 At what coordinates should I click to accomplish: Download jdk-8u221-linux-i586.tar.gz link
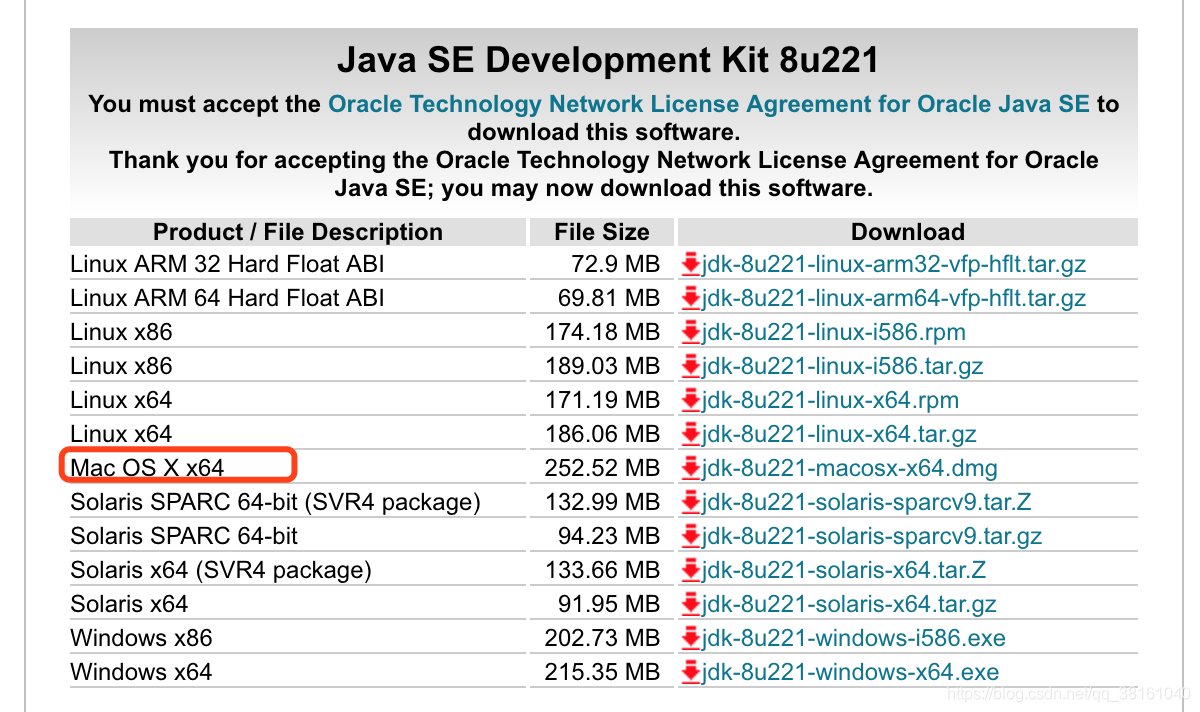coord(843,367)
